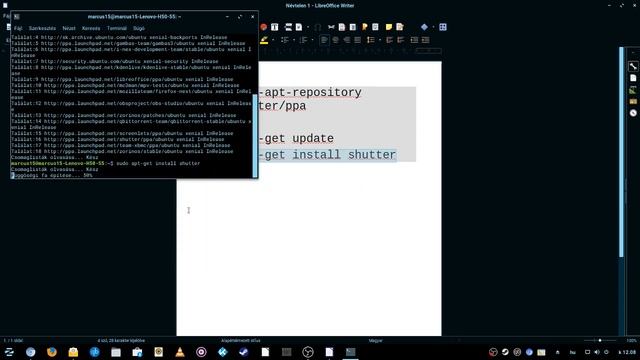Launch VLC media player from the taskbar
The height and width of the screenshot is (360, 640).
click(x=180, y=352)
